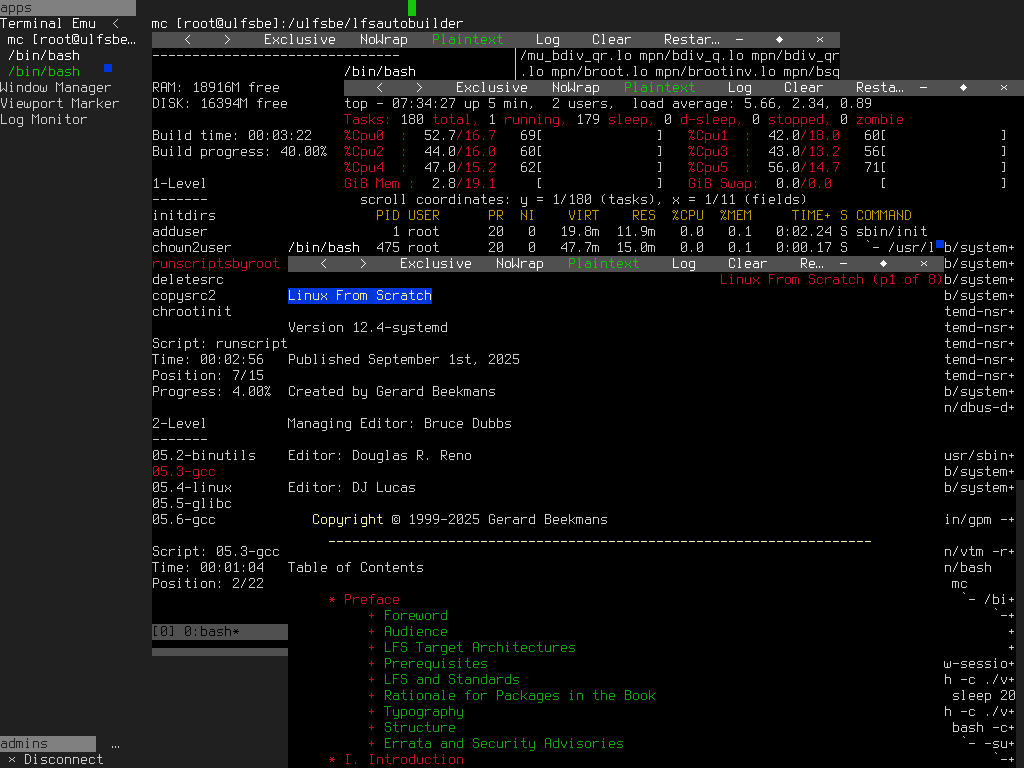Click the Cpu0 usage bar in top
The image size is (1024, 768).
[600, 136]
